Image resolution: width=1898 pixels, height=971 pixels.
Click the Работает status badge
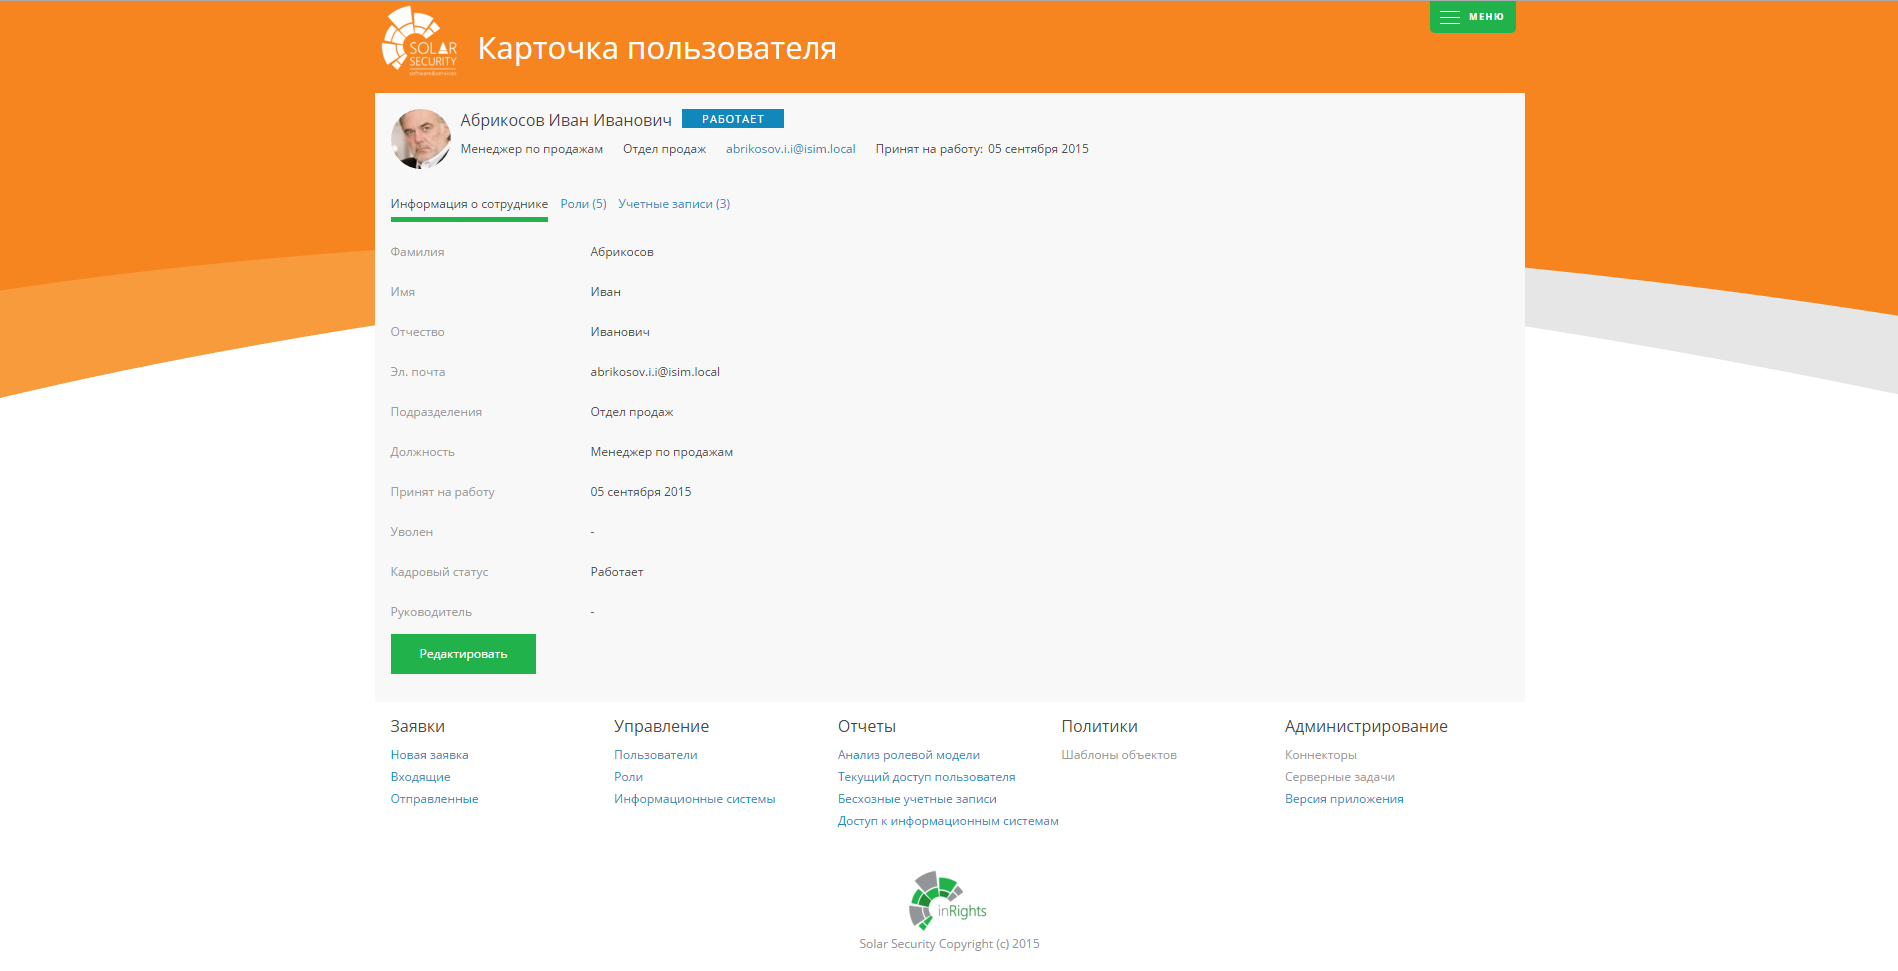coord(733,119)
